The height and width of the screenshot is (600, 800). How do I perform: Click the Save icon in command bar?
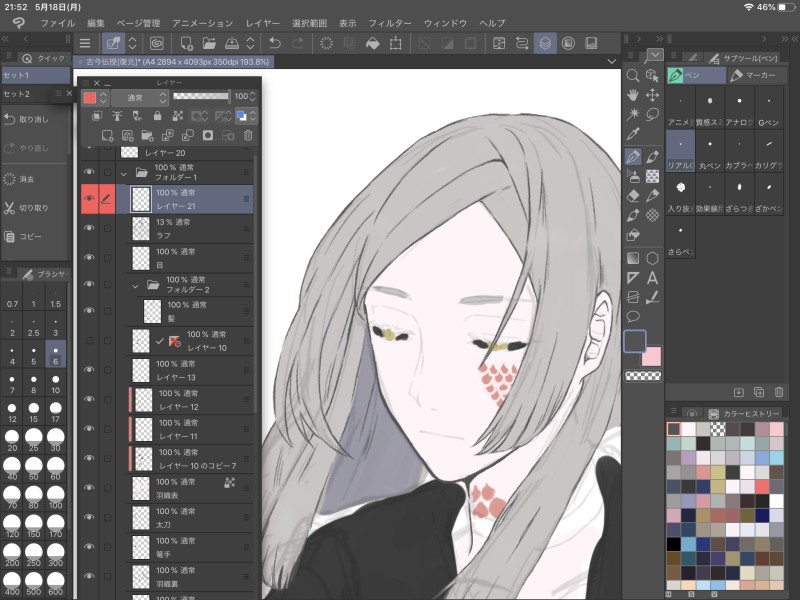(232, 43)
